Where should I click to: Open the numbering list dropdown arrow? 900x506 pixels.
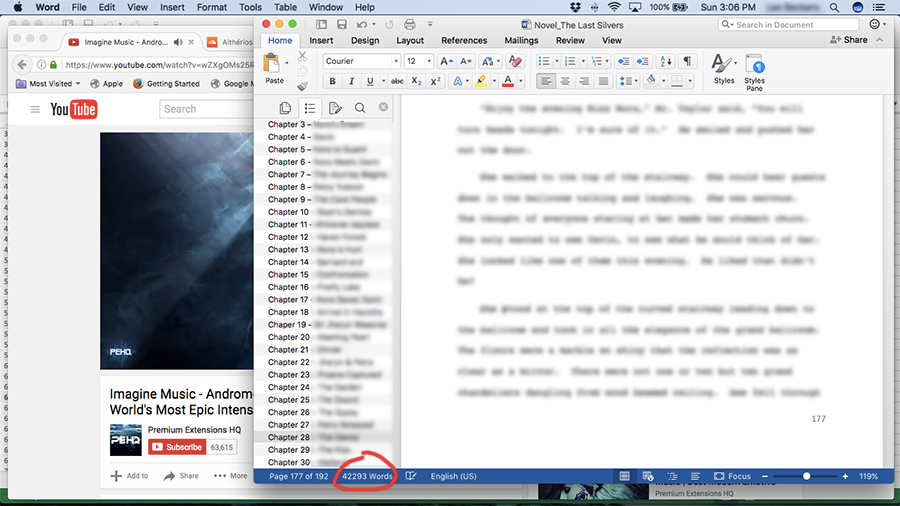tap(583, 61)
